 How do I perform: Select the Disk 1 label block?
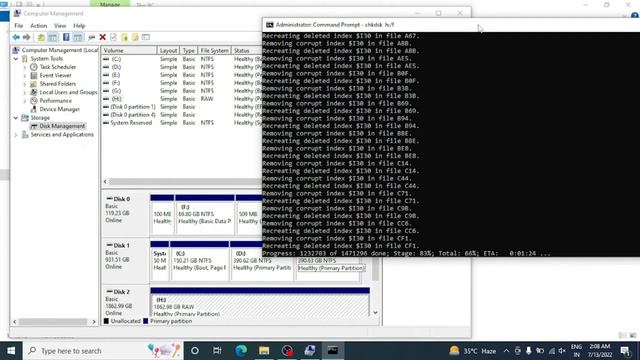pos(125,260)
